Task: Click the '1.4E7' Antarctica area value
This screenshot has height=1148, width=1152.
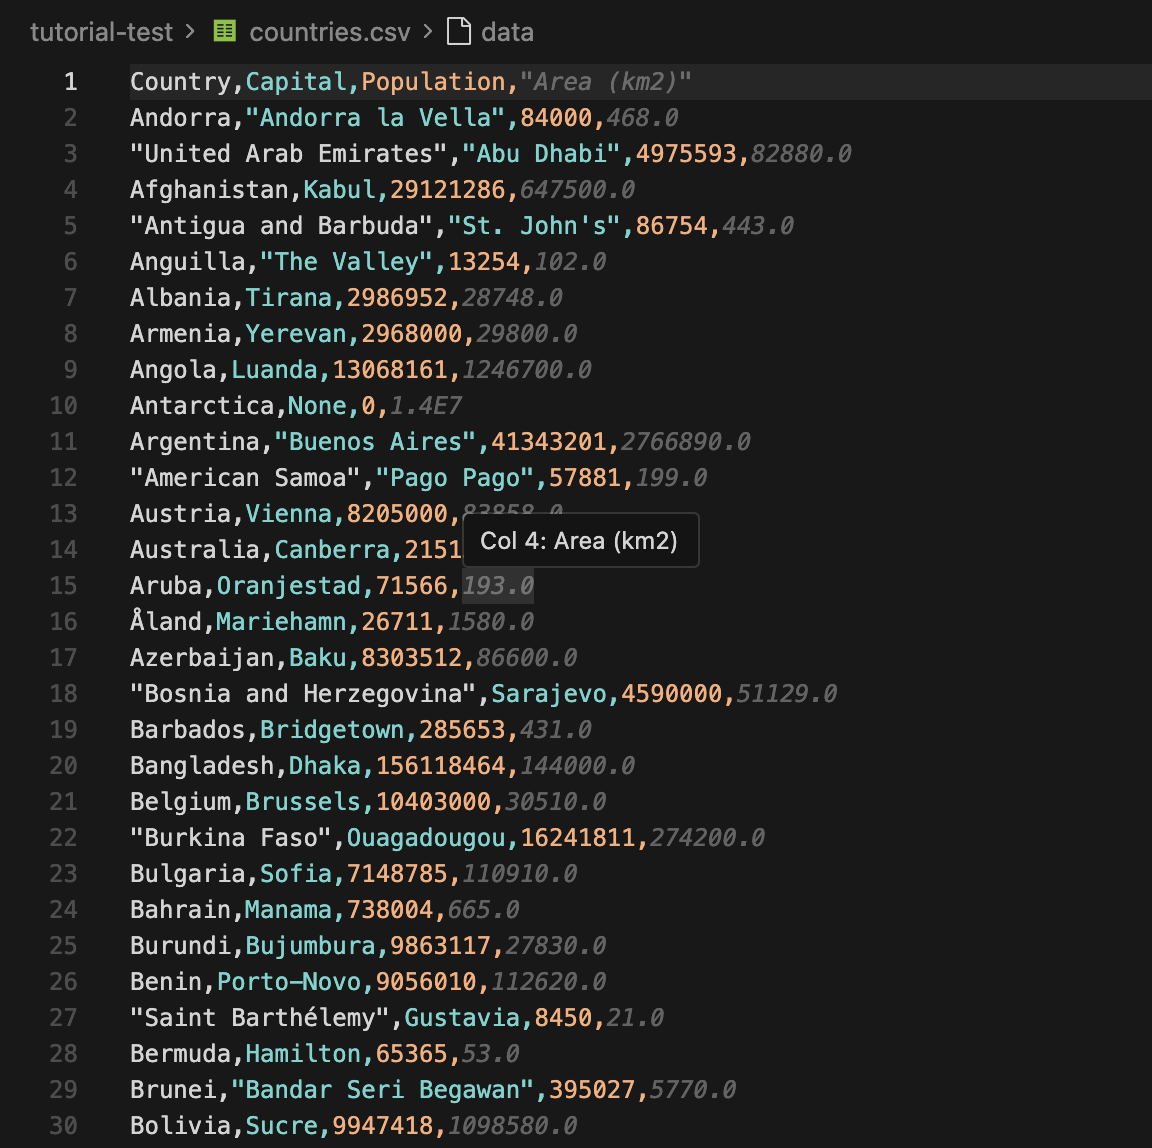Action: click(x=426, y=405)
